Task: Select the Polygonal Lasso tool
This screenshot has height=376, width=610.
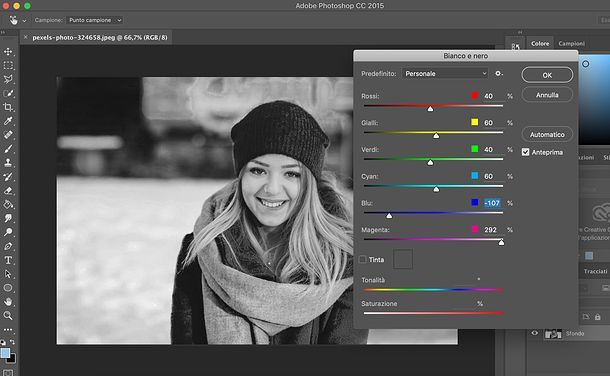Action: (x=8, y=79)
